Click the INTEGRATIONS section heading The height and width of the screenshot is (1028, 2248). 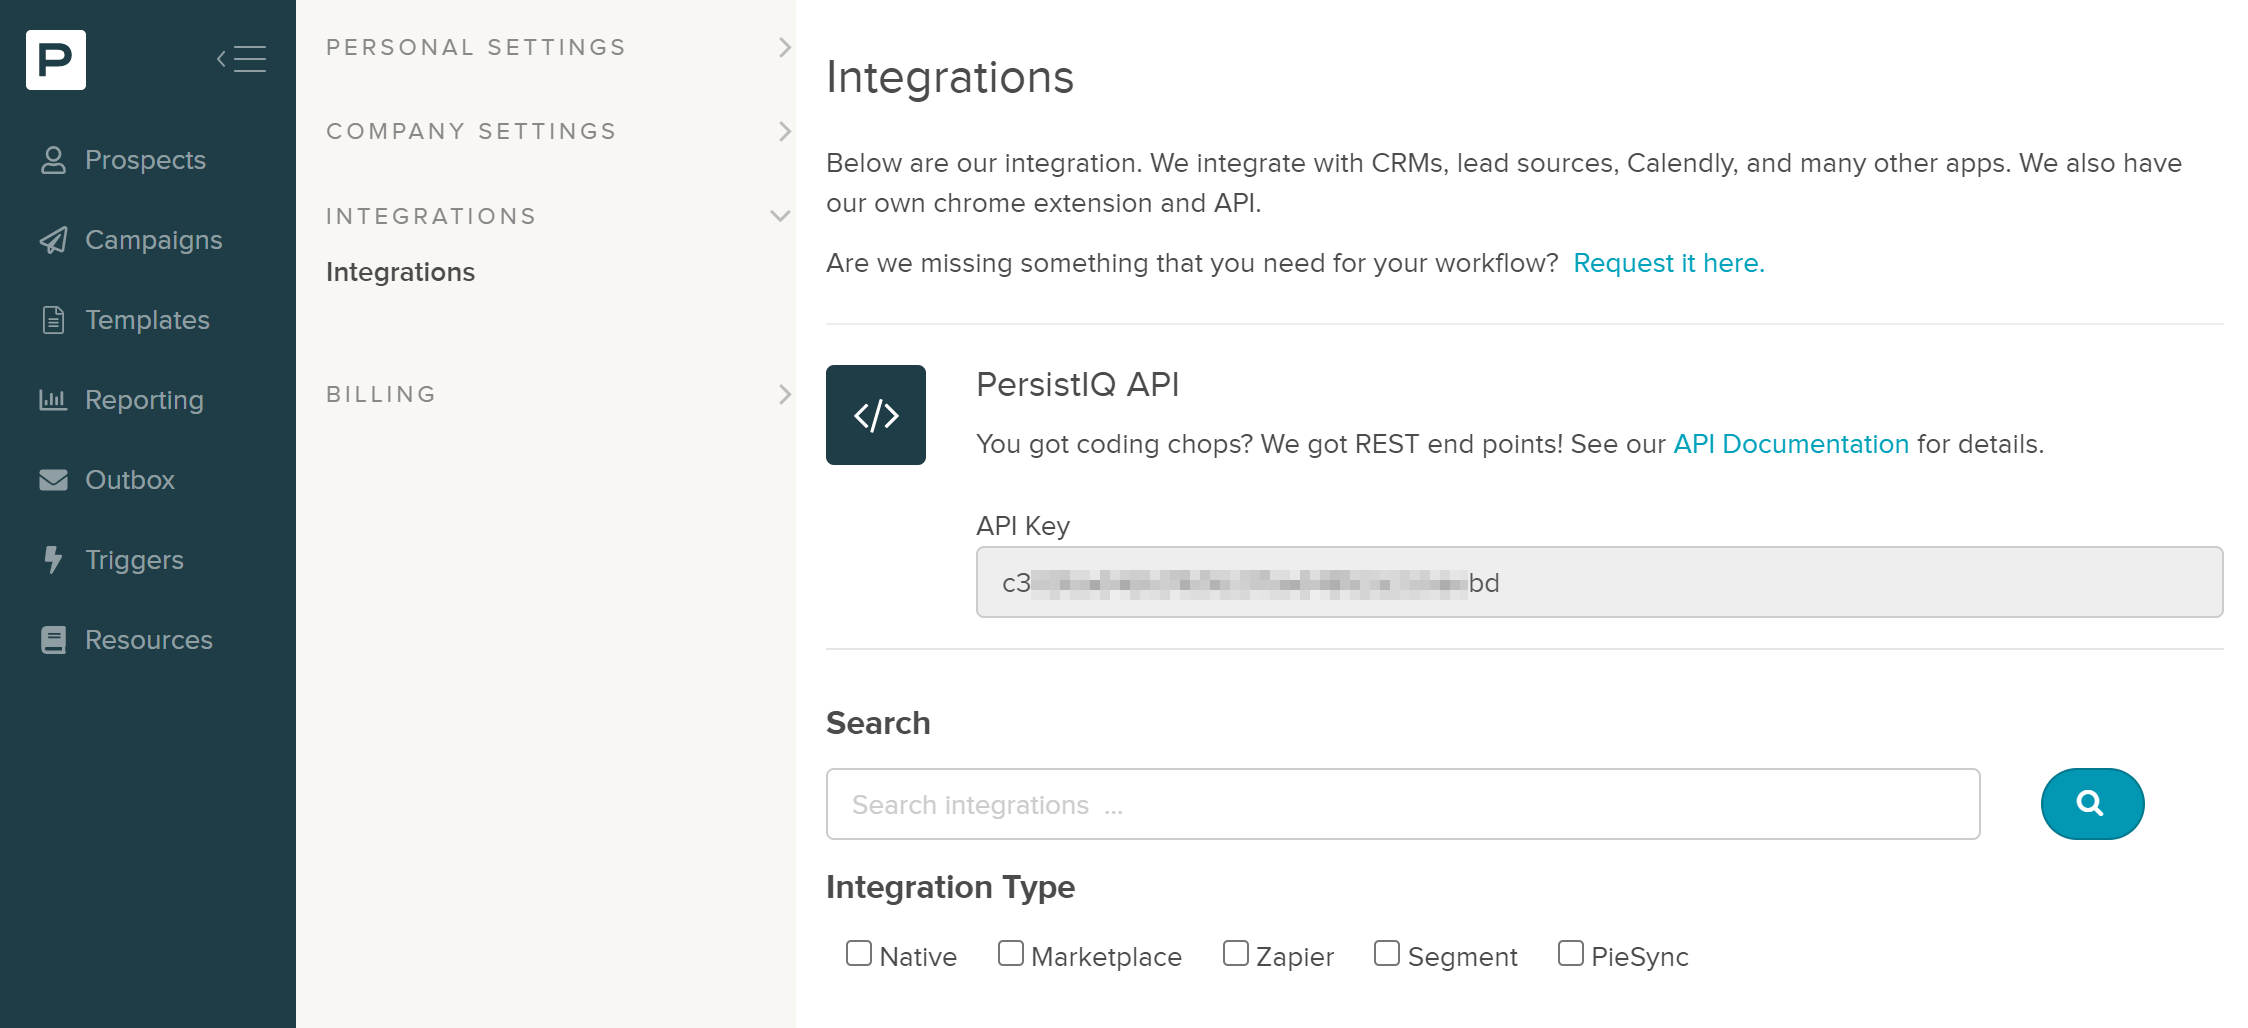pyautogui.click(x=431, y=216)
